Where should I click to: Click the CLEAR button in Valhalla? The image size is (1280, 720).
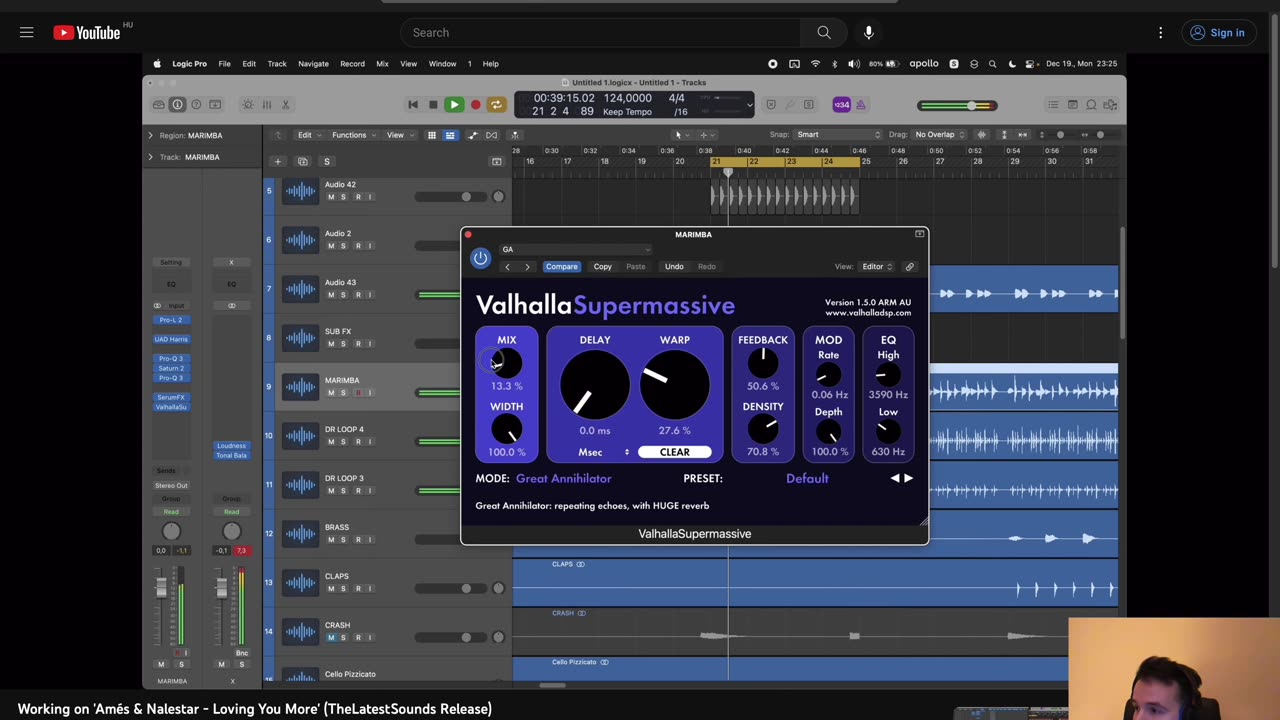point(675,452)
